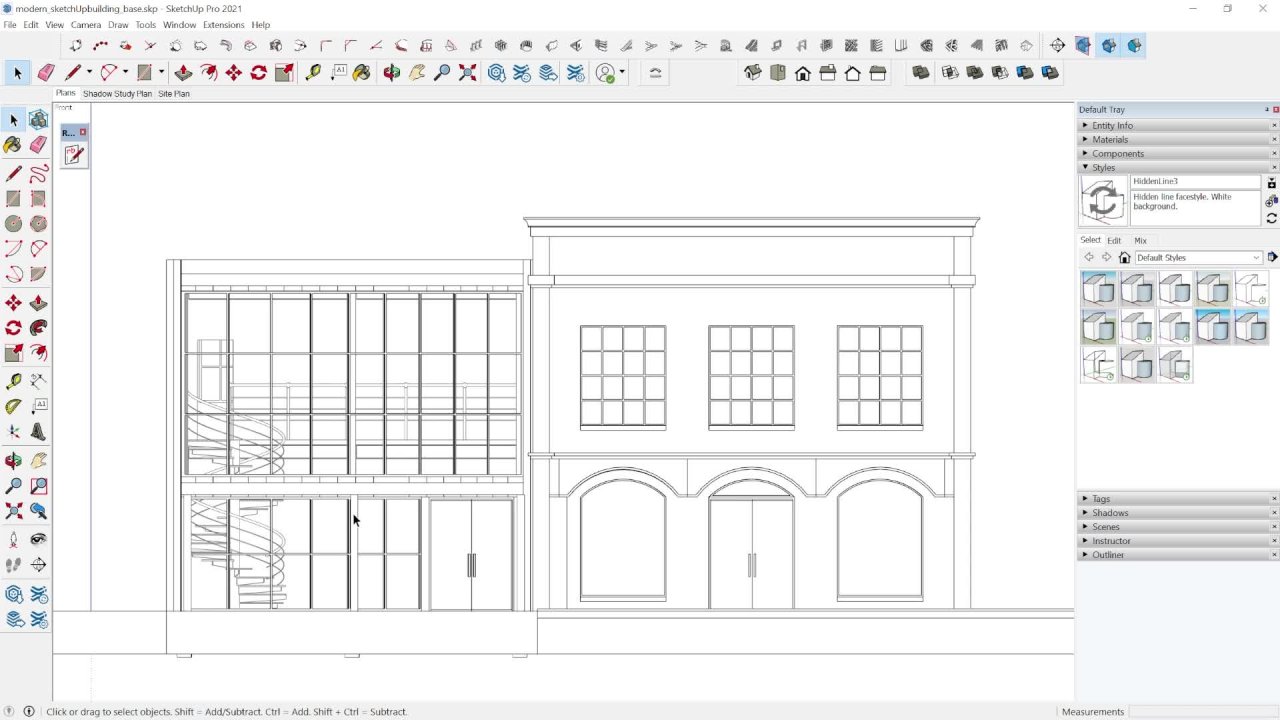Switch to the Mix tab in Styles
The height and width of the screenshot is (720, 1280).
click(1140, 241)
